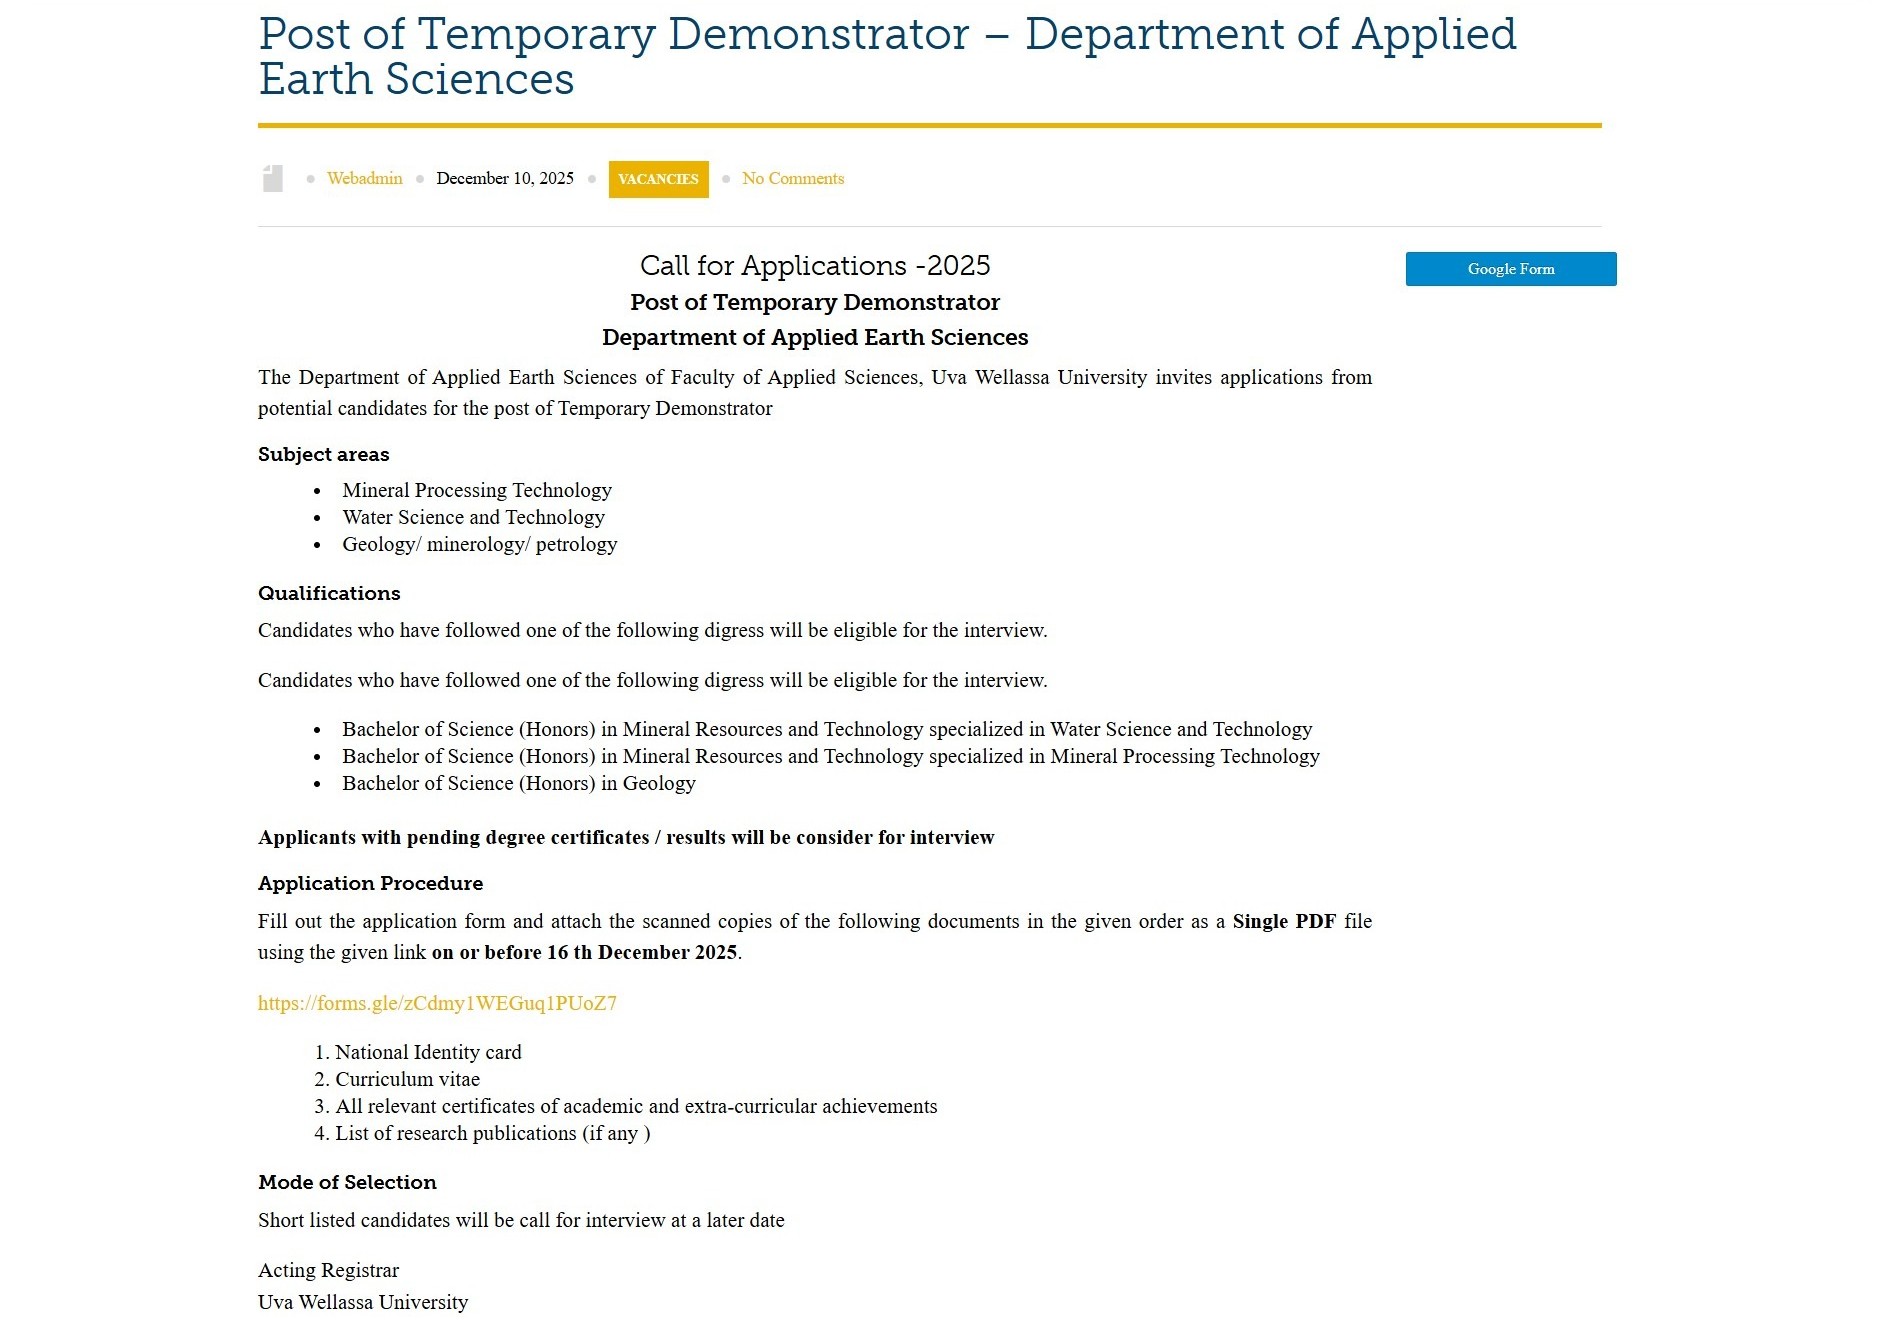Open the Webadmin author link
The width and height of the screenshot is (1888, 1332).
tap(364, 178)
